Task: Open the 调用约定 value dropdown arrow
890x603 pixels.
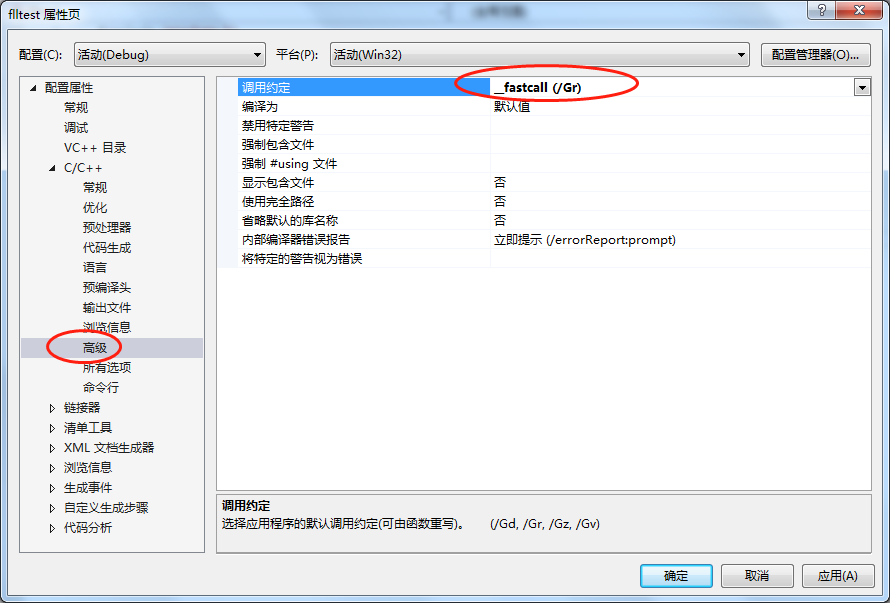Action: (x=862, y=87)
